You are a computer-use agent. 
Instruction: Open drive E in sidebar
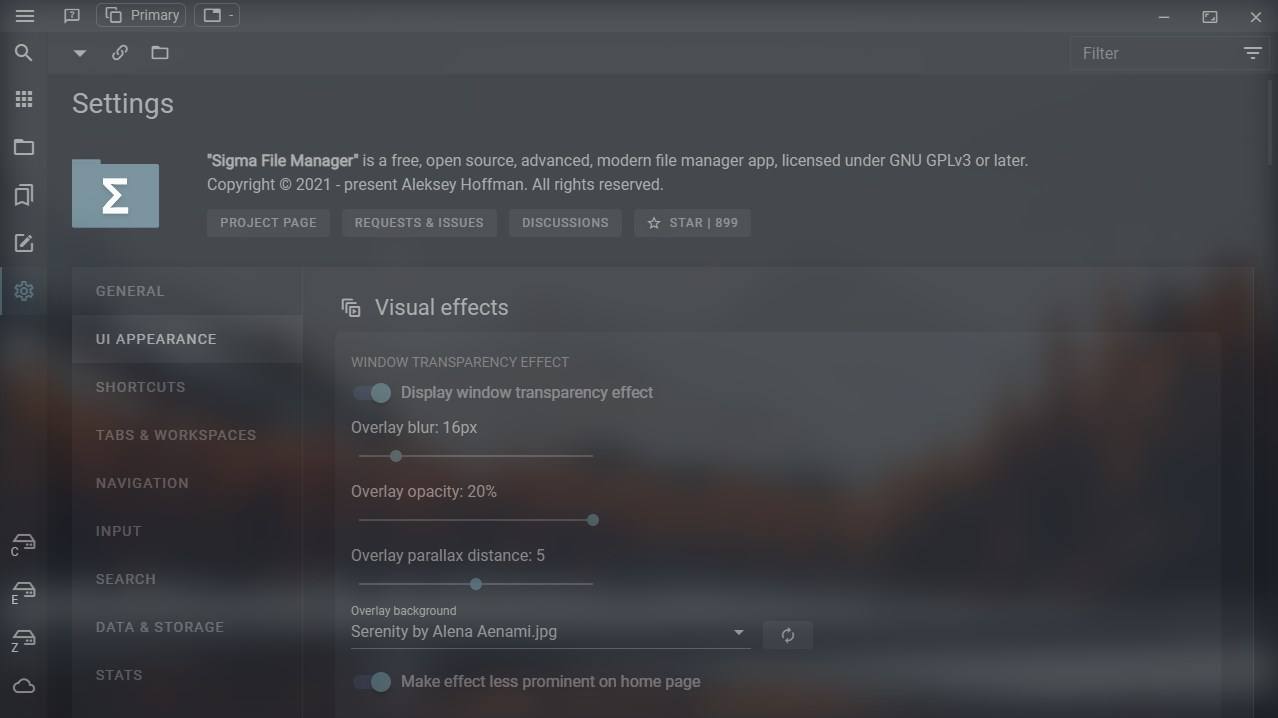(x=24, y=592)
